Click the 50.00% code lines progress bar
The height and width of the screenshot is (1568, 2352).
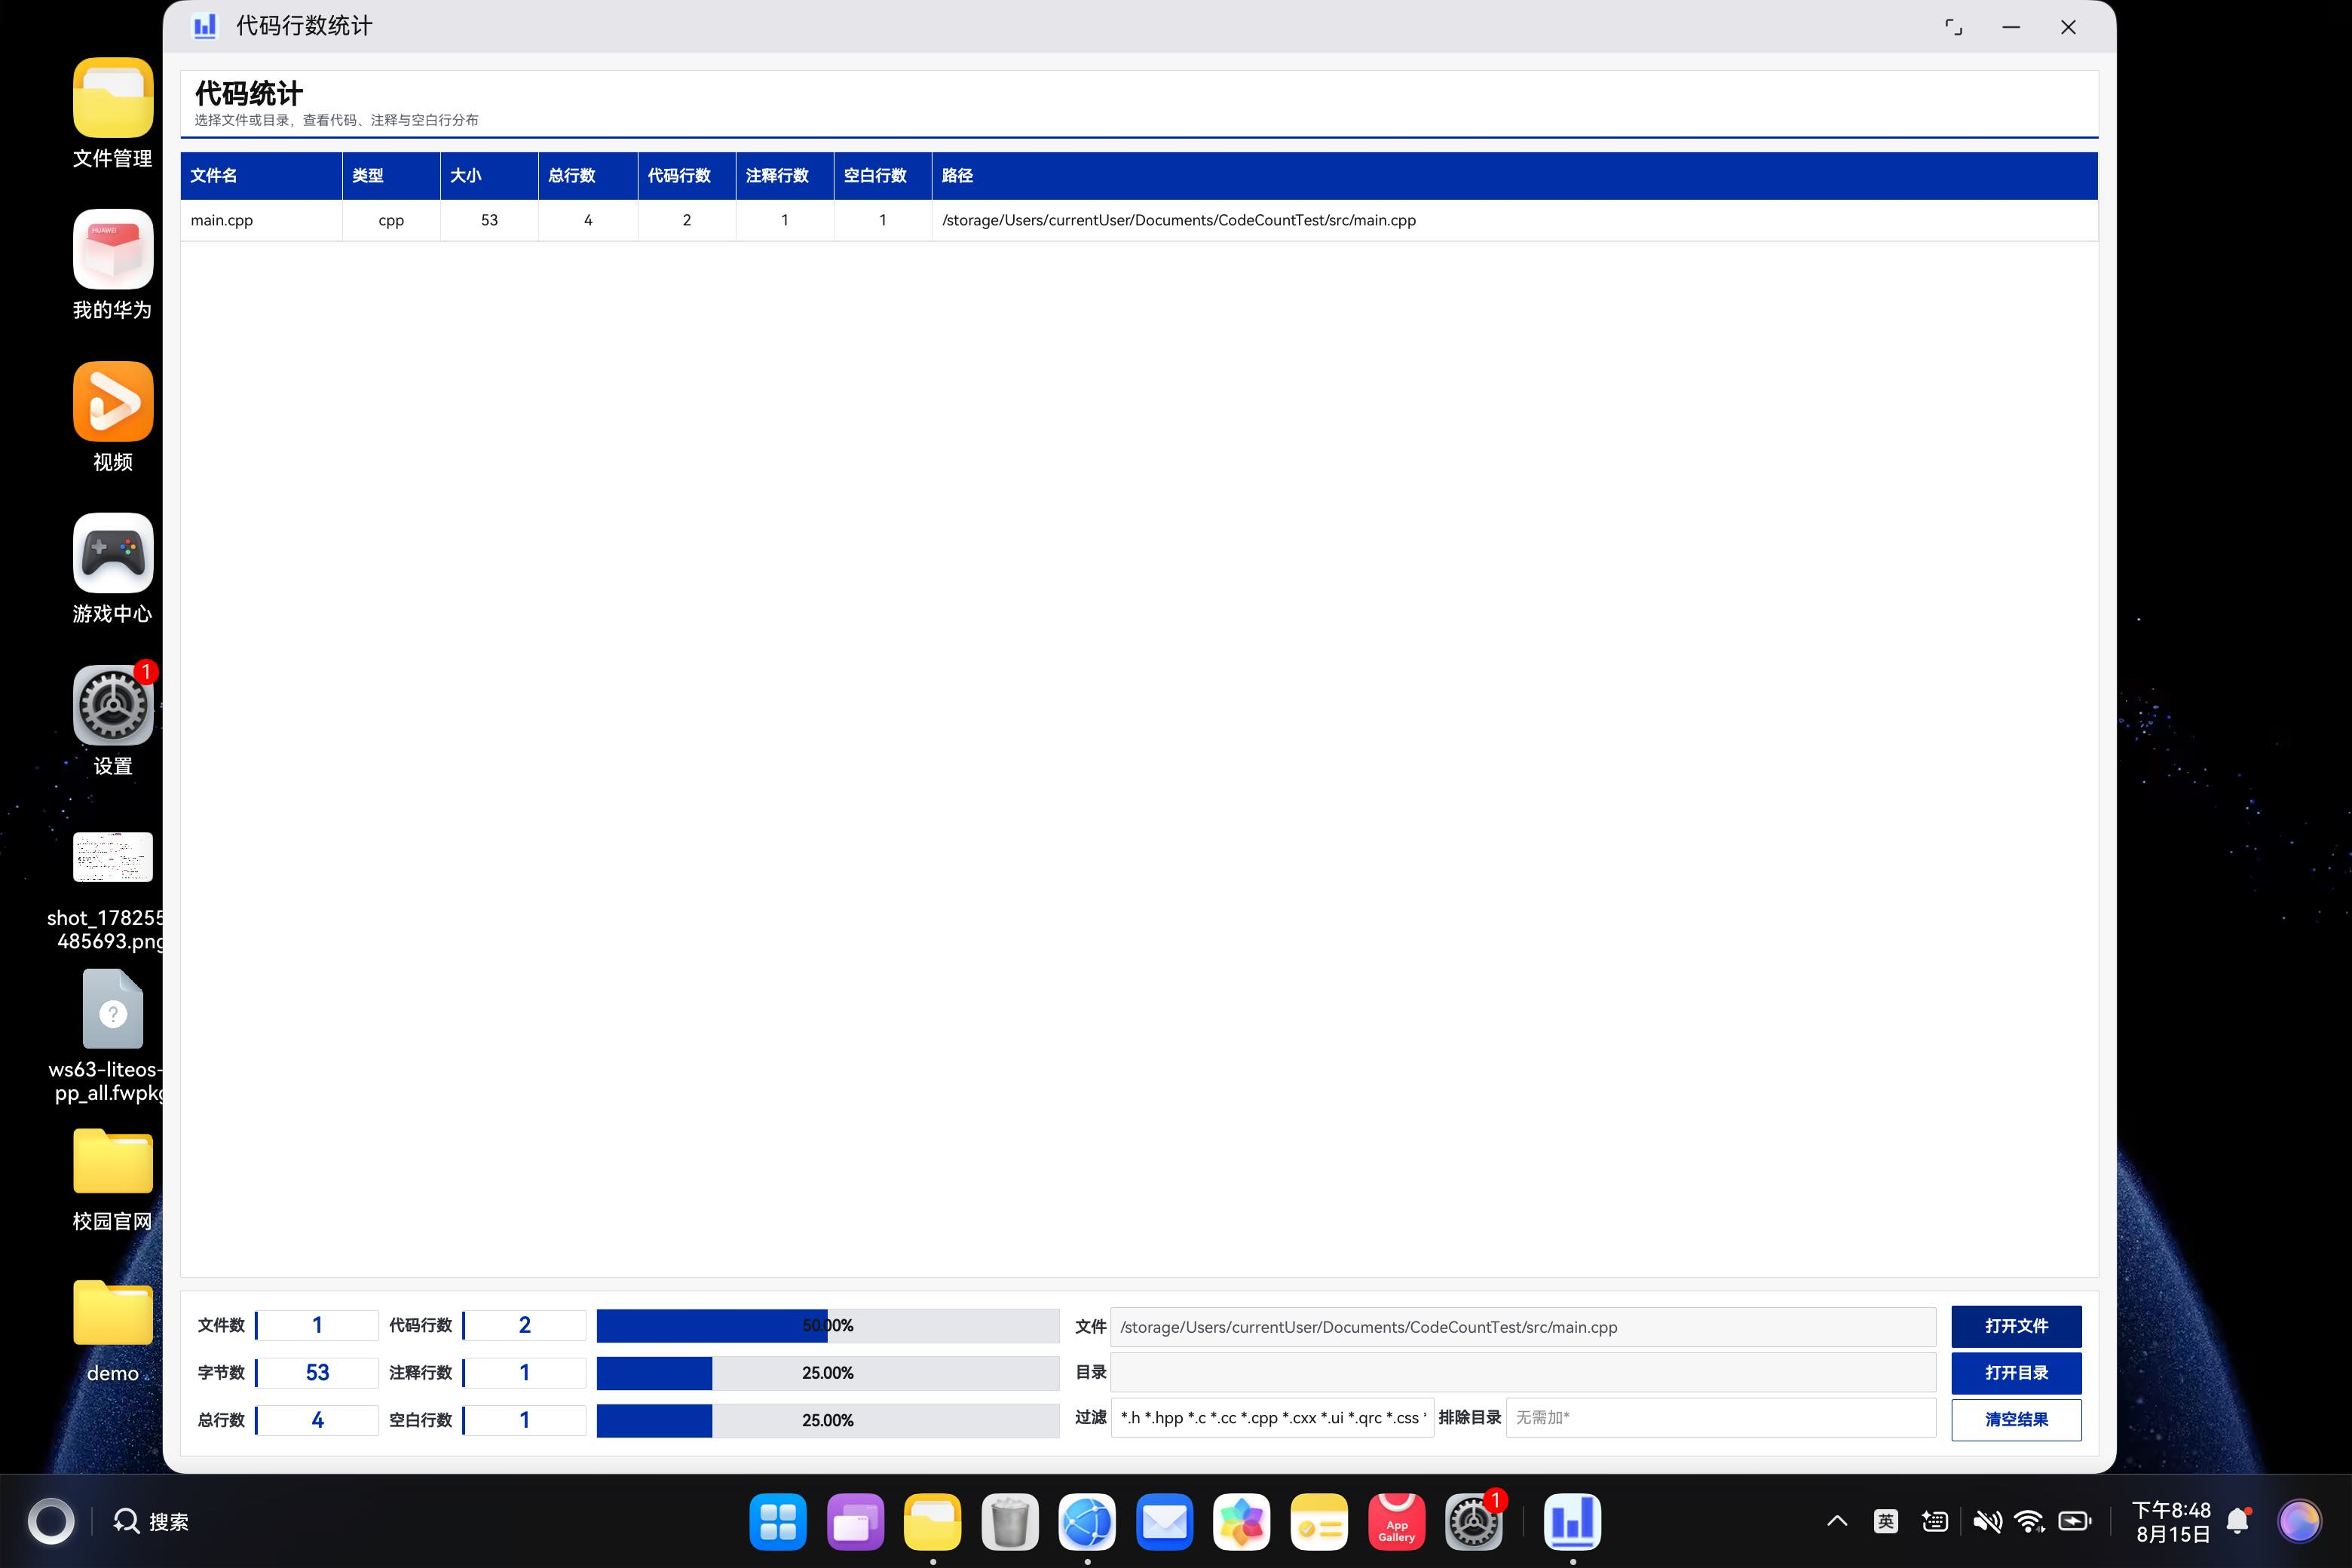[x=828, y=1326]
